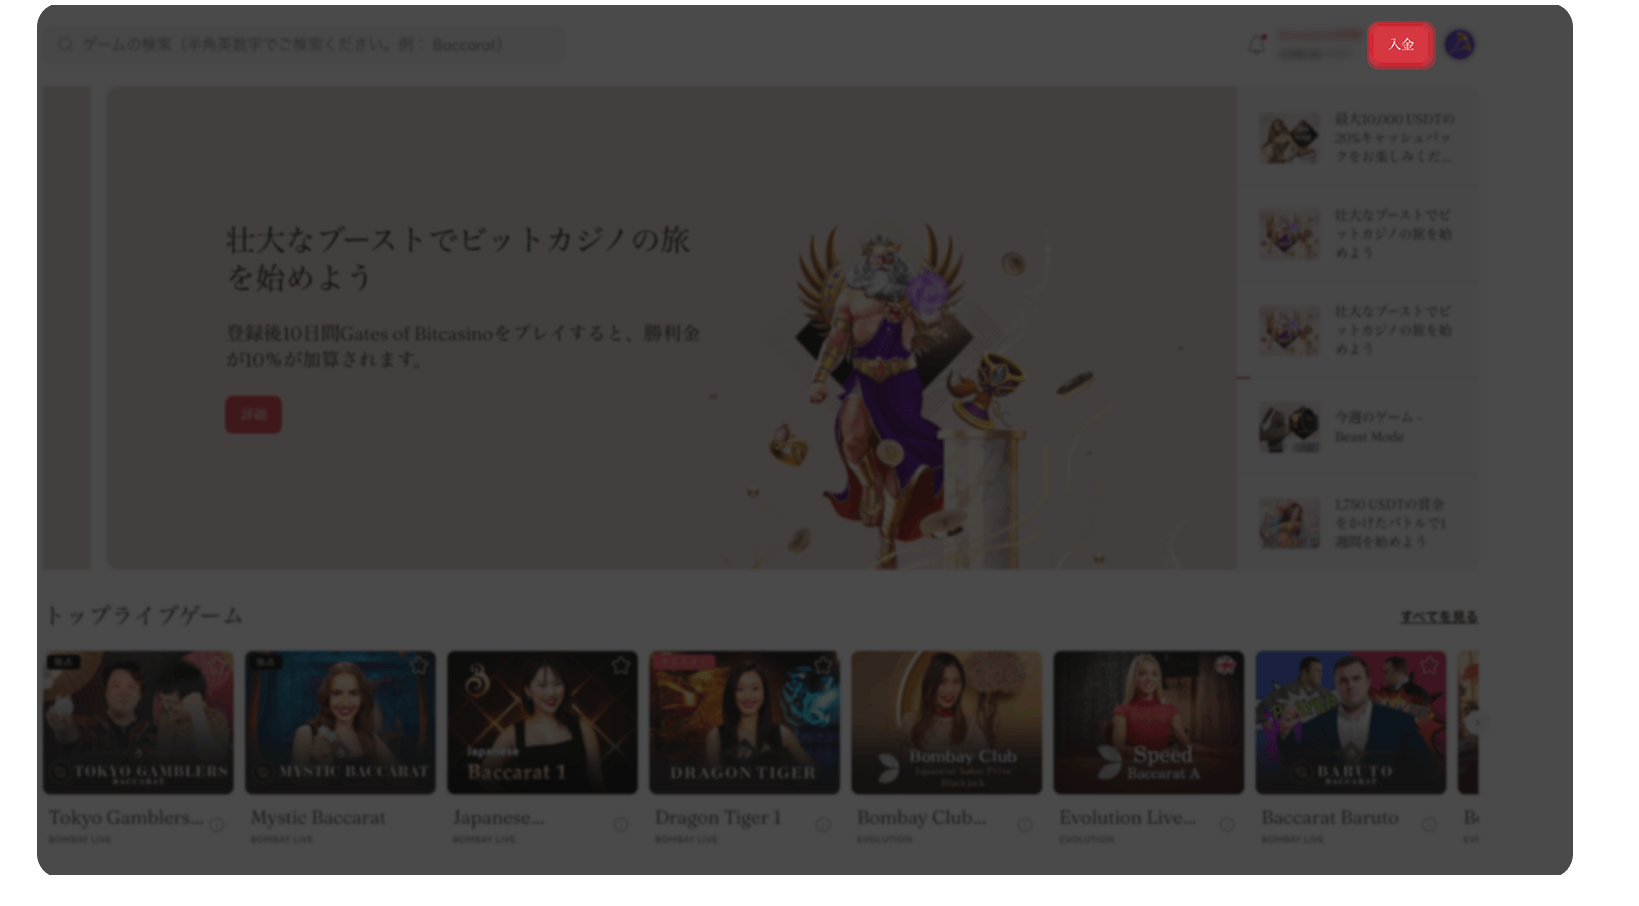Open account balance display in header
Screen dimensions: 1639x906
tap(1318, 45)
